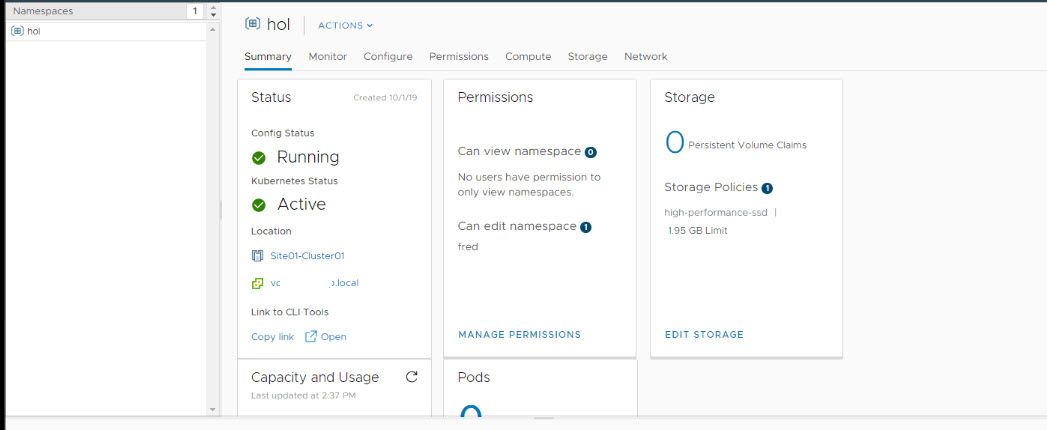Click the Open external link icon
The width and height of the screenshot is (1047, 430).
coord(310,337)
